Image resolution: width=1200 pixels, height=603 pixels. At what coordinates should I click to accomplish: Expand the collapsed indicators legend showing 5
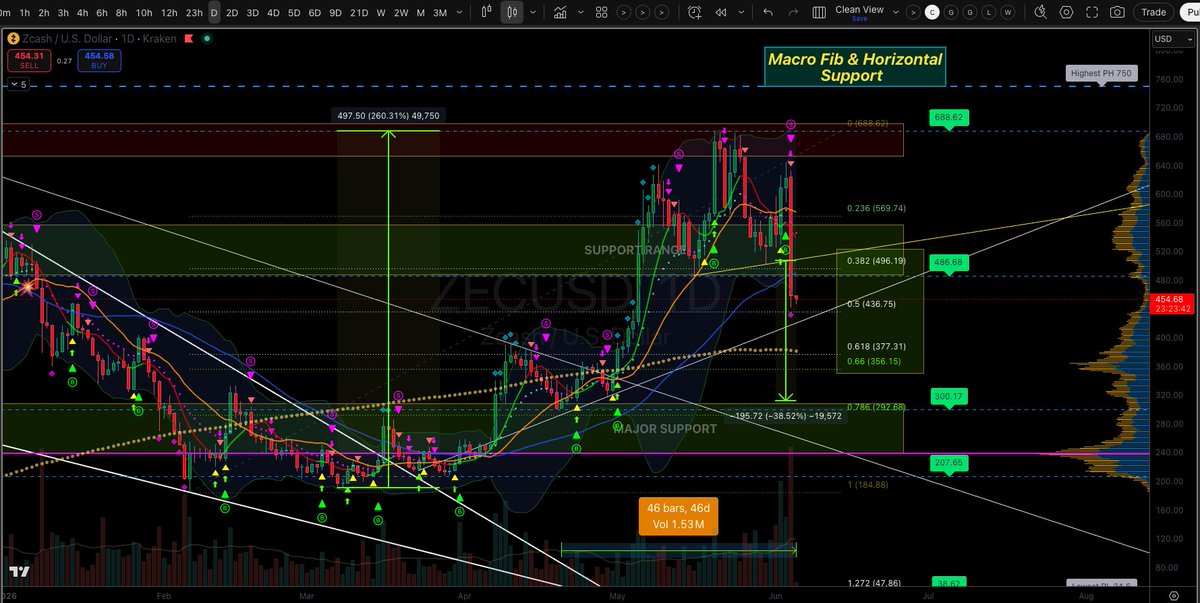coord(18,85)
